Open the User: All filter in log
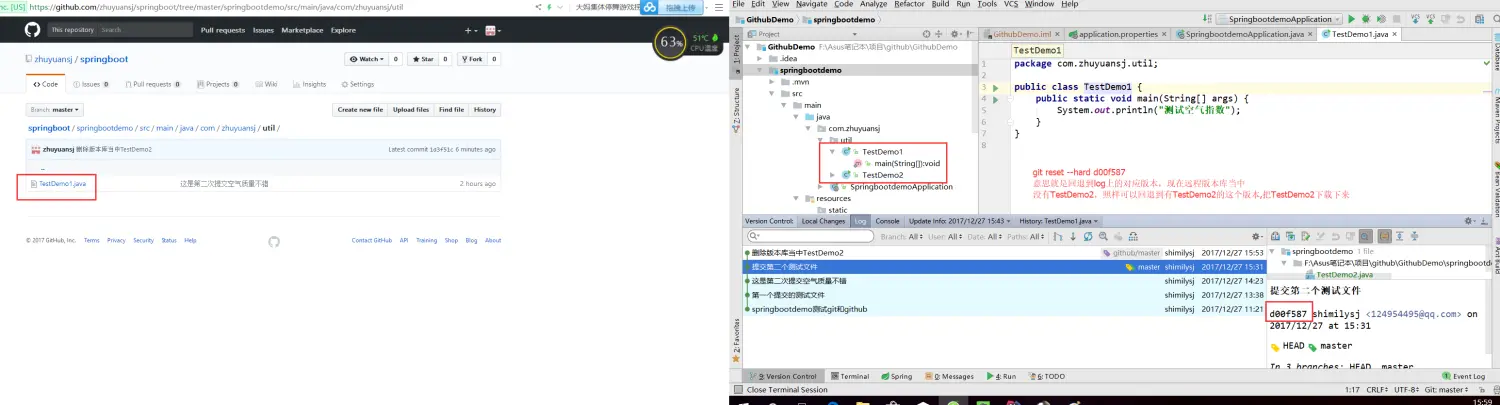The image size is (1500, 405). pyautogui.click(x=947, y=237)
